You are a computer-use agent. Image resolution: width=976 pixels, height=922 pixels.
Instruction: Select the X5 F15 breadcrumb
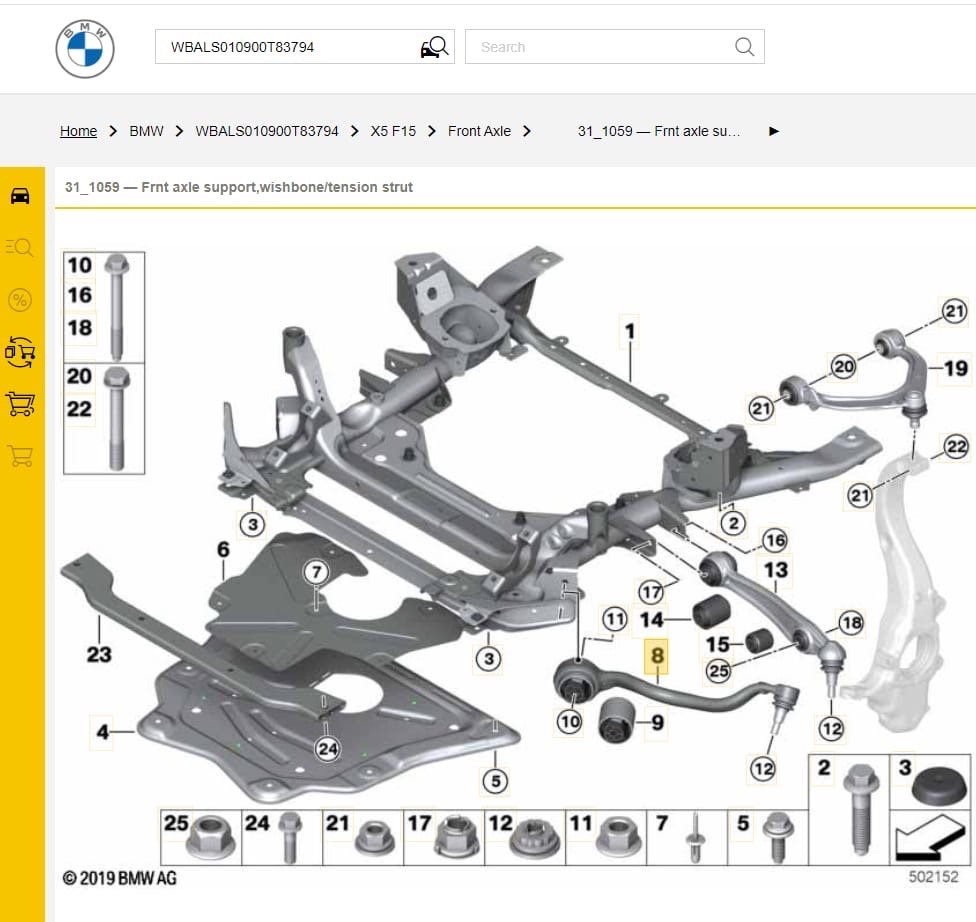point(393,131)
